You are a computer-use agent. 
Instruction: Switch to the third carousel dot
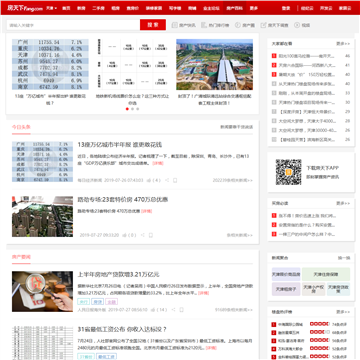(138, 109)
